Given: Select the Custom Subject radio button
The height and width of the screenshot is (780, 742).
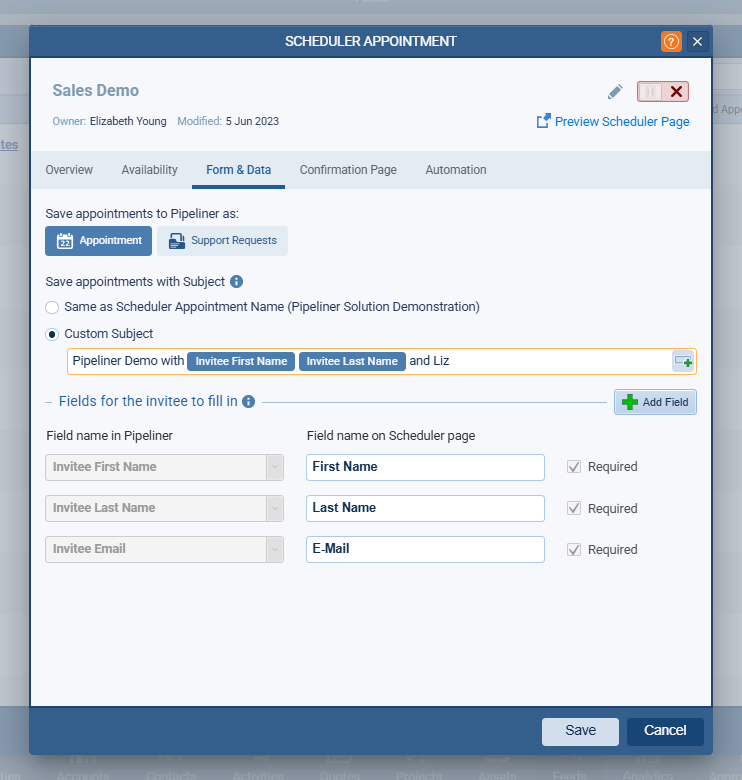Looking at the screenshot, I should (52, 334).
